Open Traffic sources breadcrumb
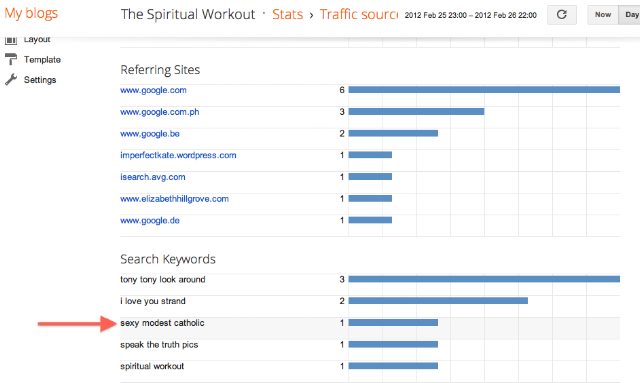Screen dimensions: 640x383 pyautogui.click(x=358, y=14)
